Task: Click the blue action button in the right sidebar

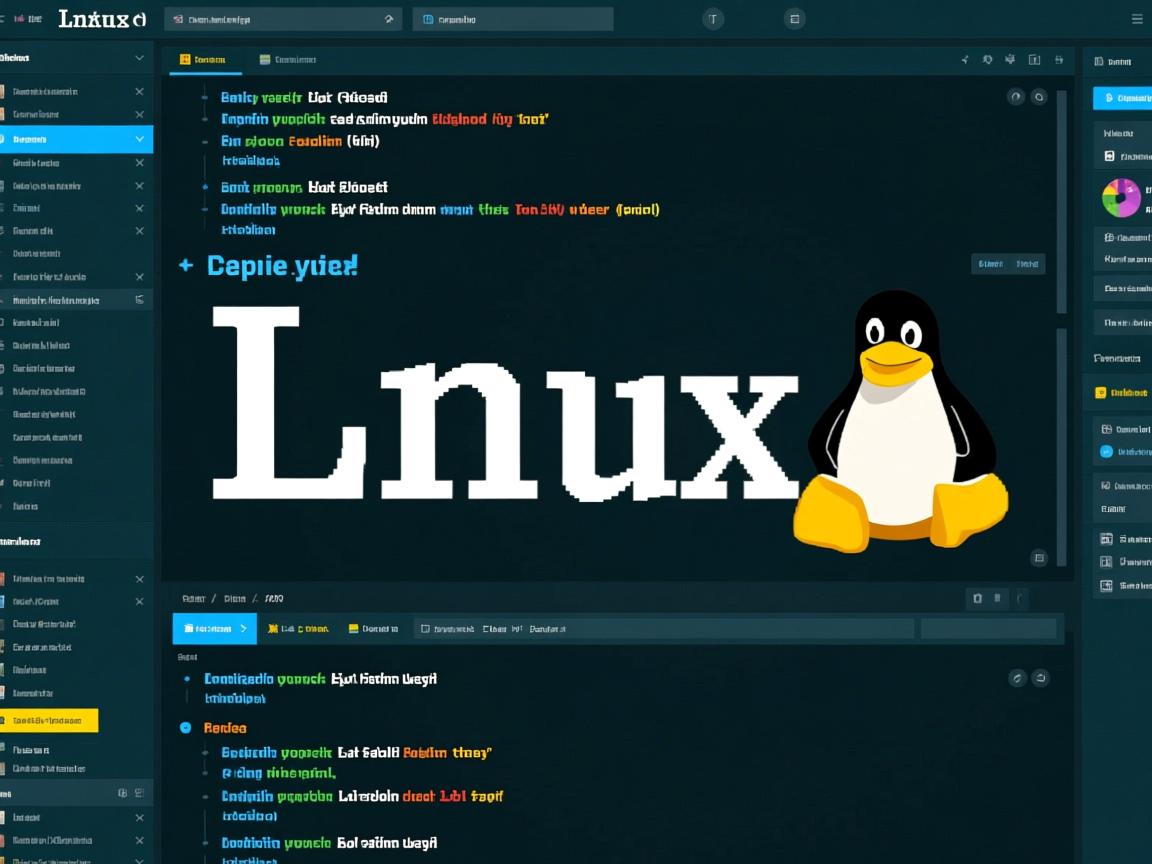Action: 1121,97
